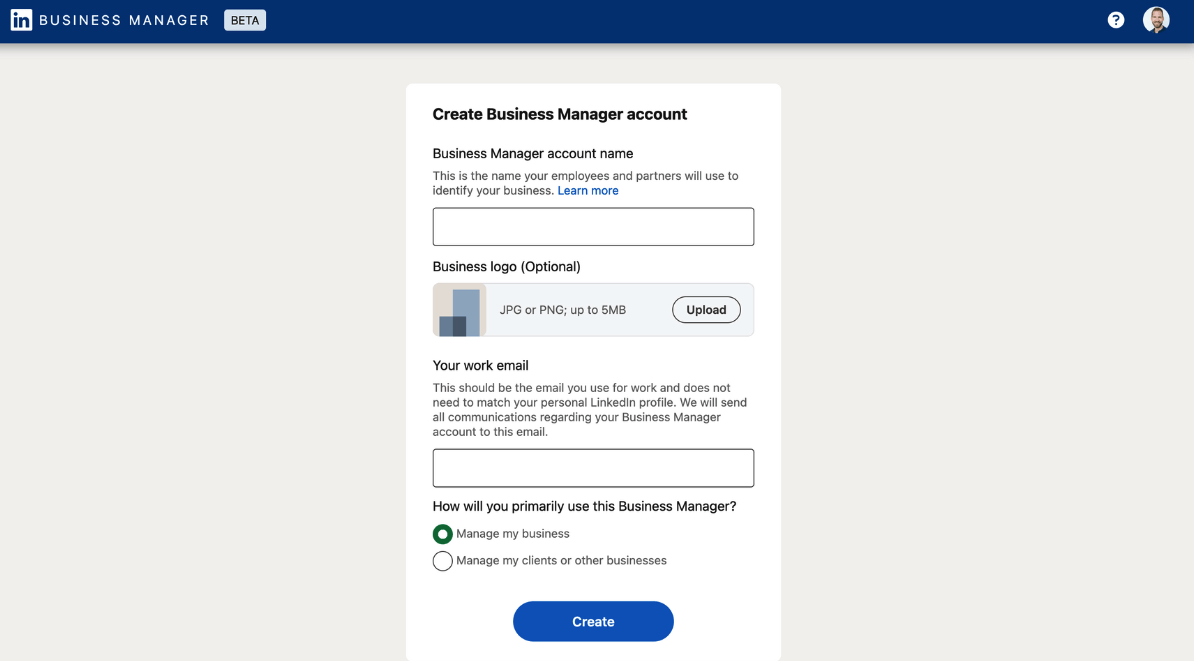This screenshot has width=1194, height=661.
Task: Click the LinkedIn logo icon
Action: (x=21, y=21)
